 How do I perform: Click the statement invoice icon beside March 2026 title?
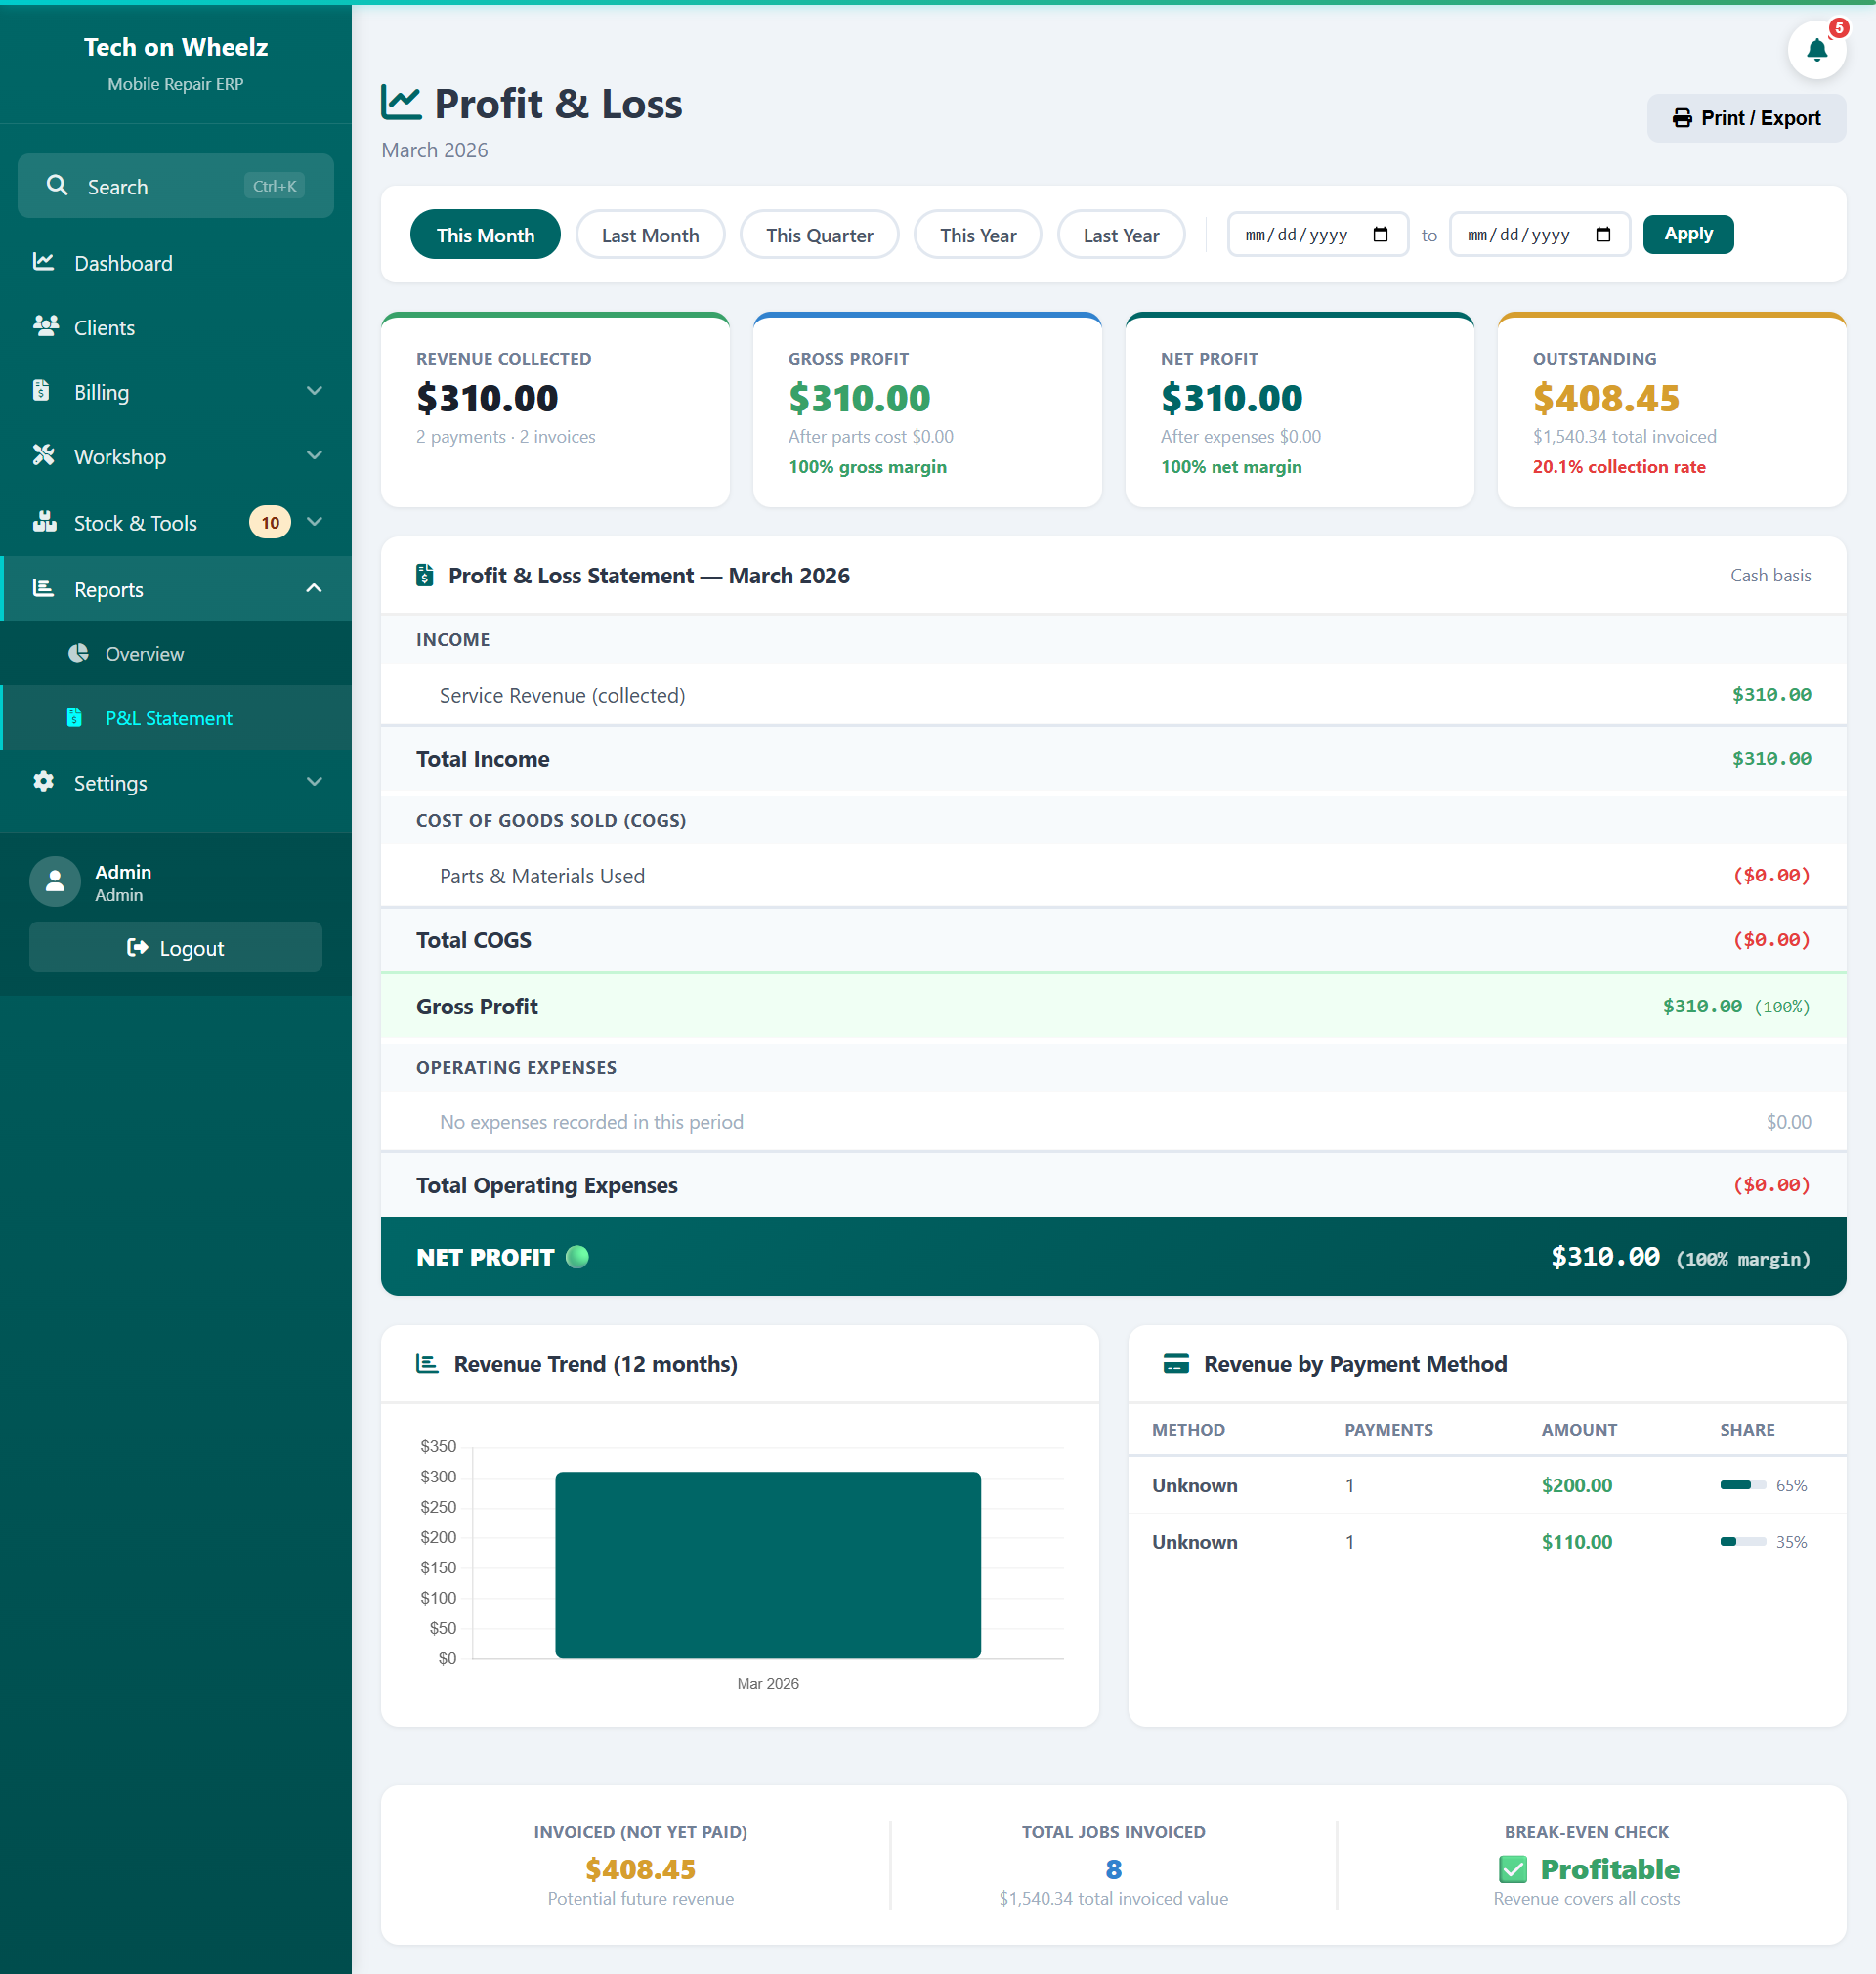[x=425, y=575]
